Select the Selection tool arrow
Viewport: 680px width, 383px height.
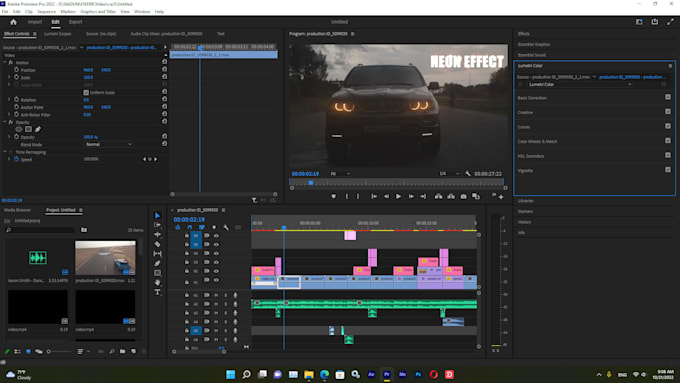click(x=157, y=216)
